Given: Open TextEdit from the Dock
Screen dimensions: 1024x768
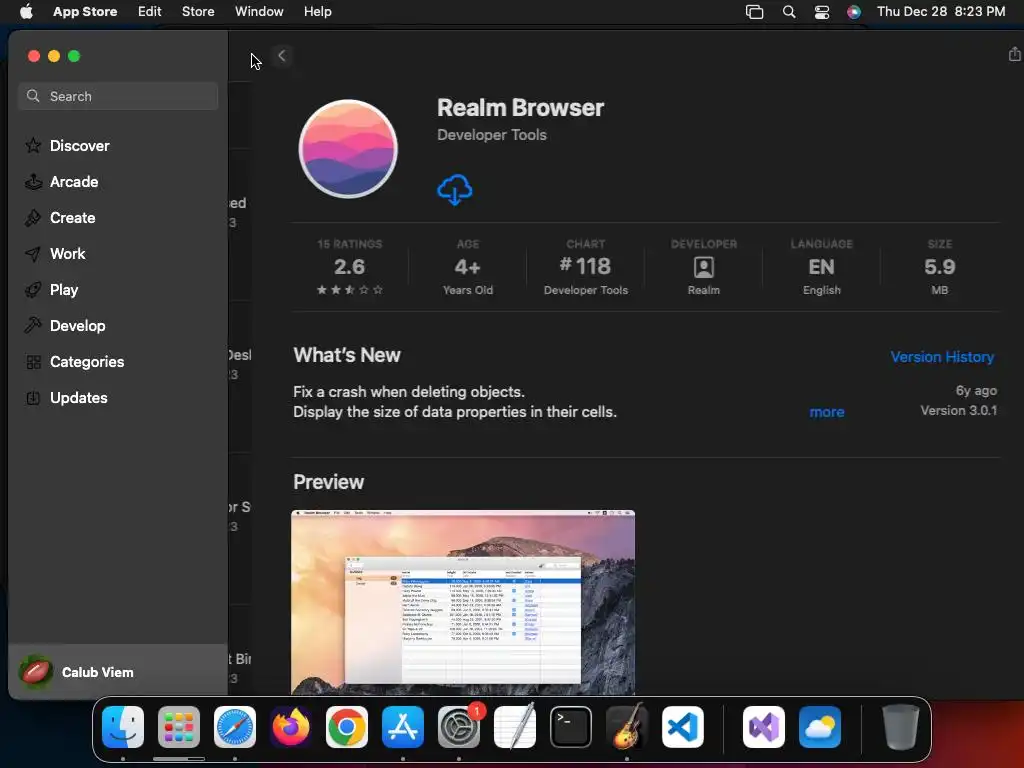Looking at the screenshot, I should pos(515,727).
